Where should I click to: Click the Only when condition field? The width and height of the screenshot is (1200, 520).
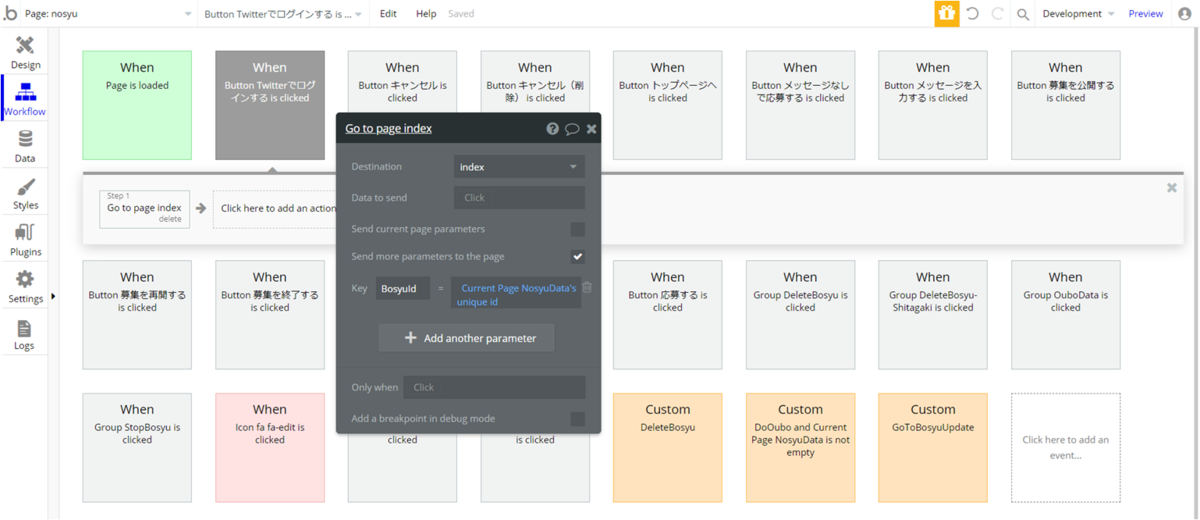point(495,387)
